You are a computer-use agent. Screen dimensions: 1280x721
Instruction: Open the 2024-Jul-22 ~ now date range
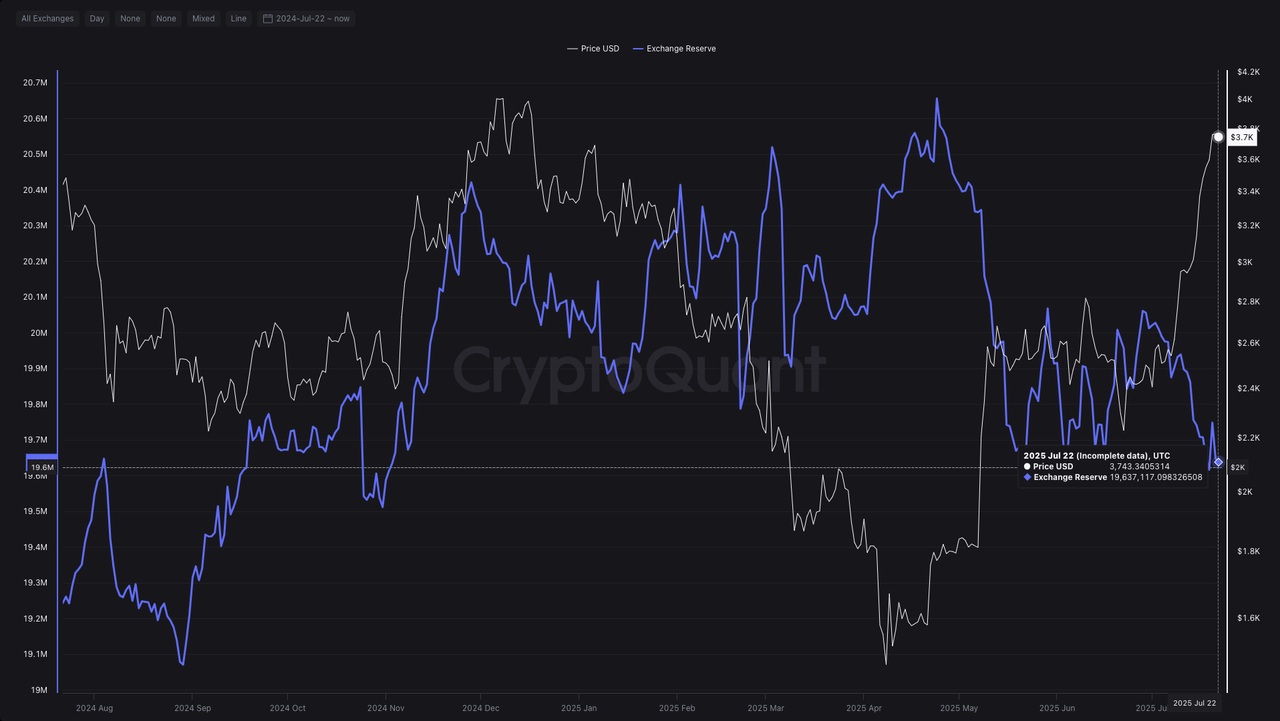point(306,18)
